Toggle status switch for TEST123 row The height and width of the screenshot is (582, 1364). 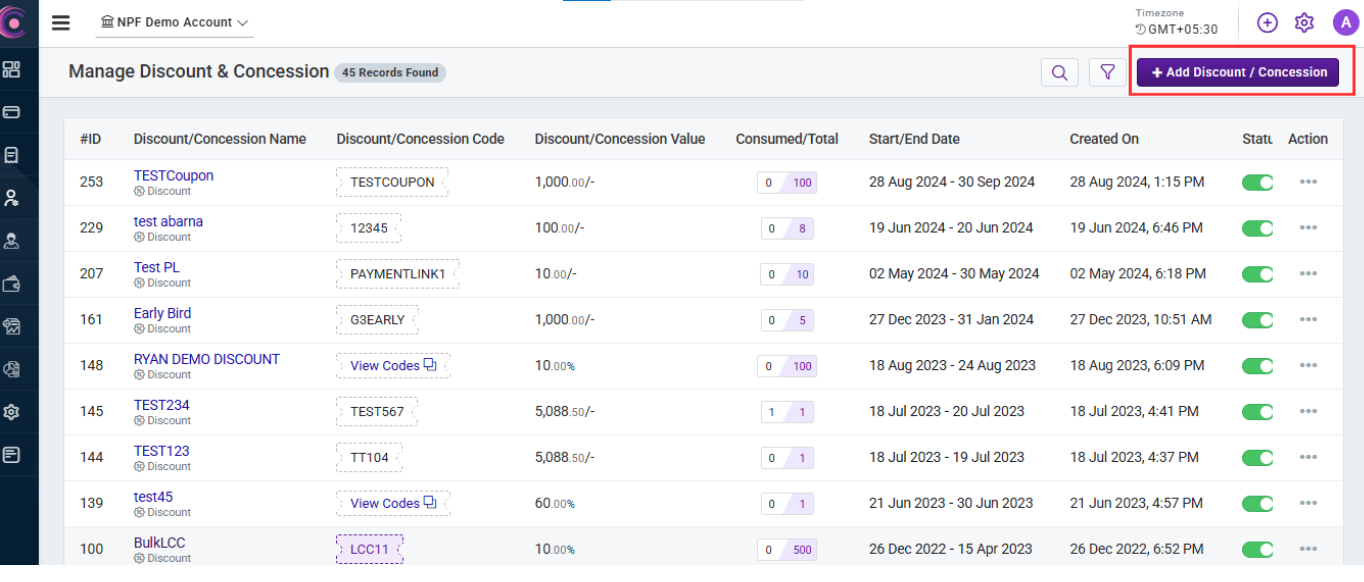[x=1257, y=458]
